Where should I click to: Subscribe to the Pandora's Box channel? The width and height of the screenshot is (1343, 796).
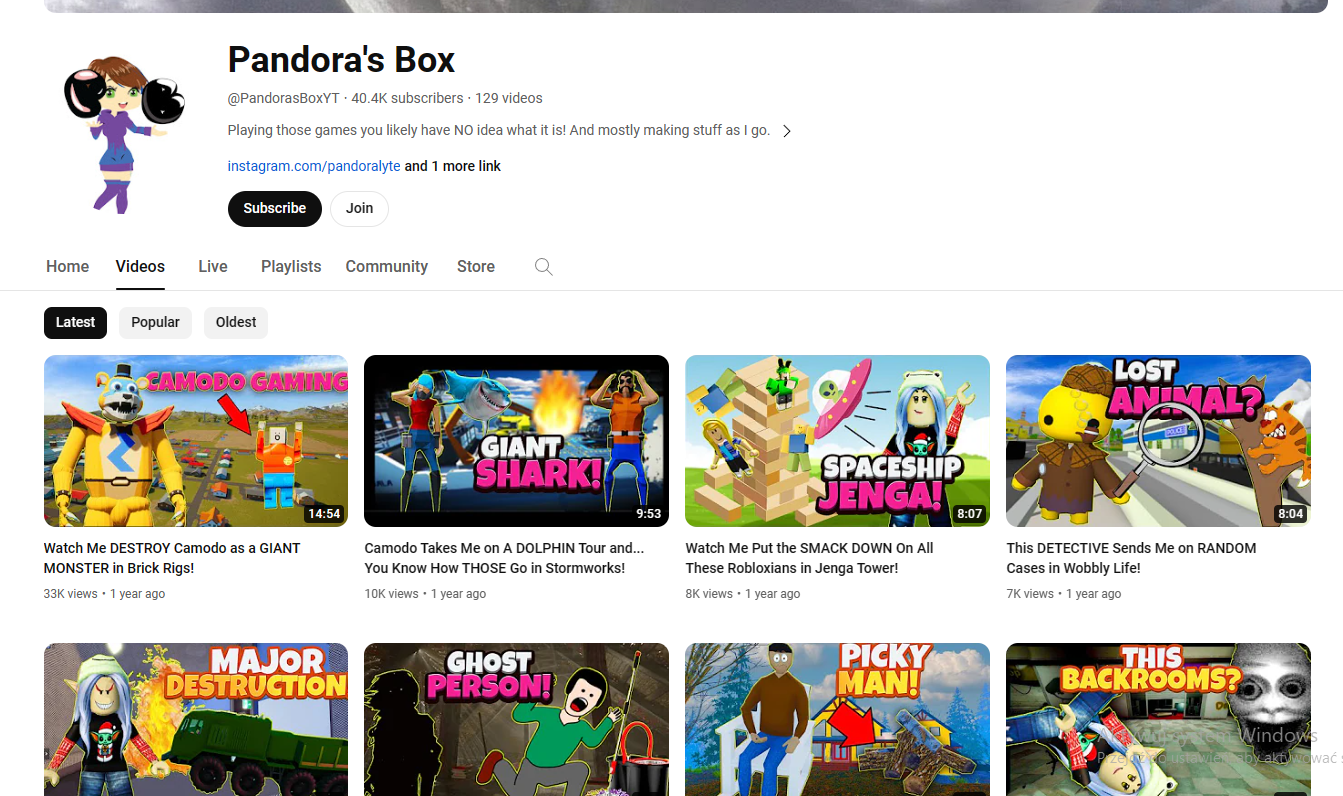tap(275, 209)
